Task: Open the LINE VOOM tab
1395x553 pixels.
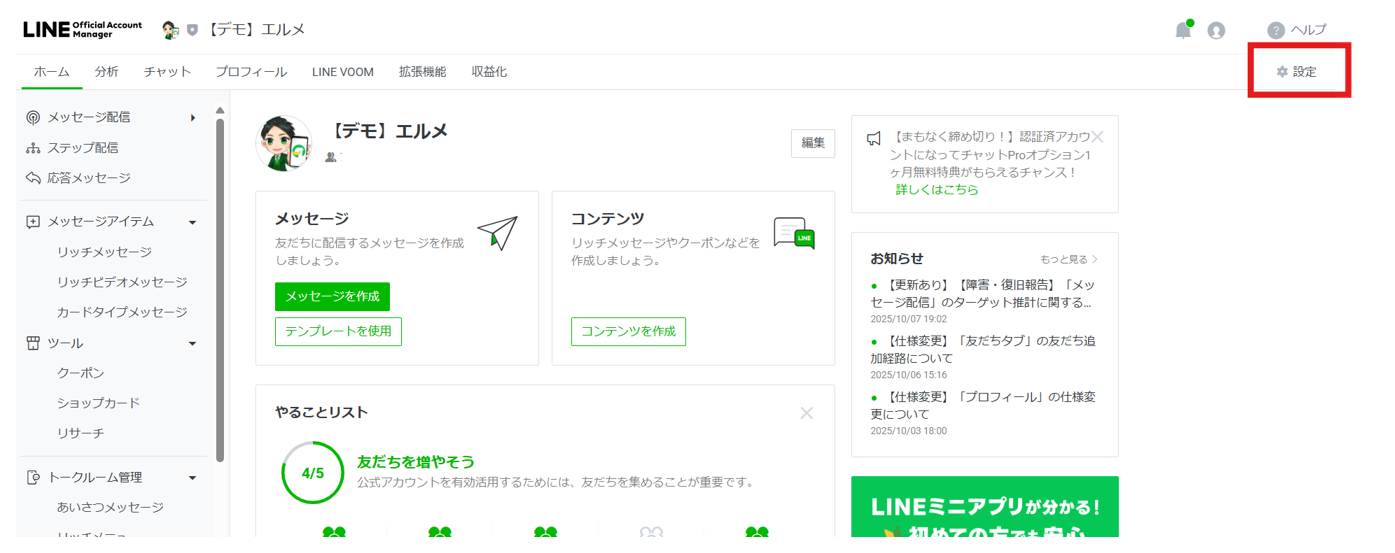Action: [342, 72]
